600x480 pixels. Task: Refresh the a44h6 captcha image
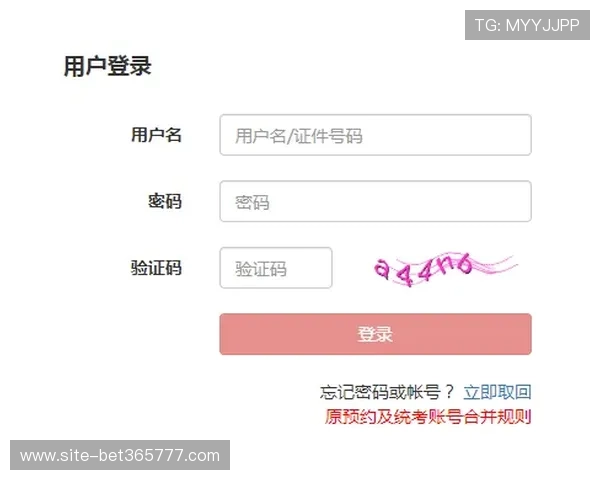(446, 269)
